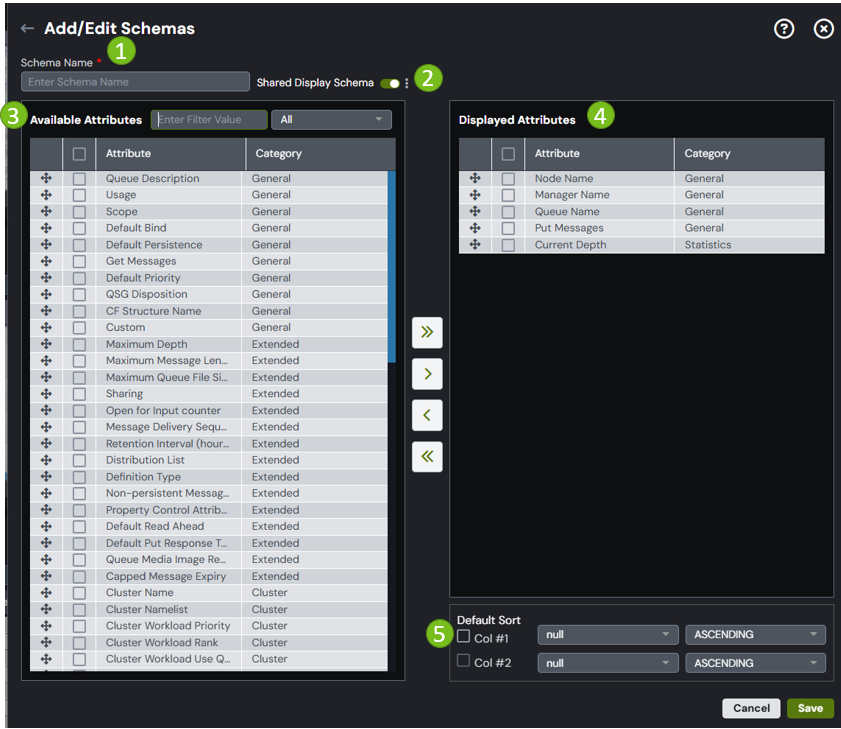Click the Cancel button
The image size is (841, 729).
point(751,708)
